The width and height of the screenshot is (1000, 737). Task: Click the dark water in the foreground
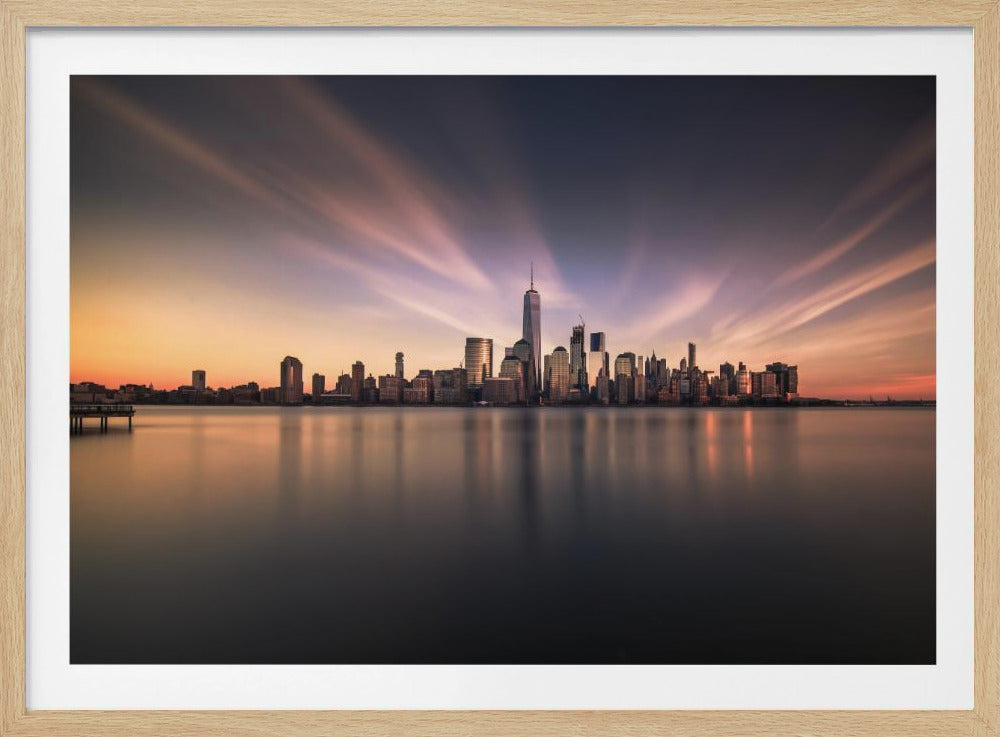coord(500,600)
